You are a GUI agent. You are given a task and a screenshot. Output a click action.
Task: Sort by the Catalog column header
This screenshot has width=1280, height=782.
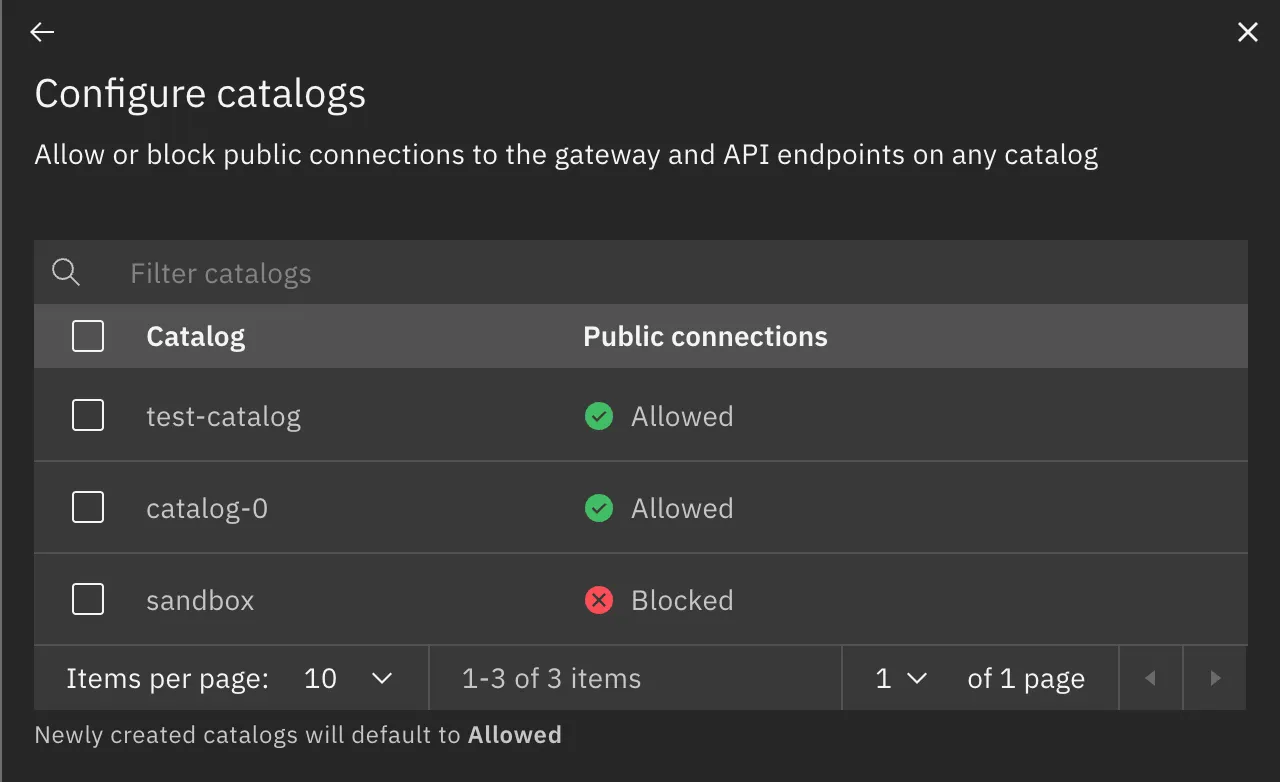[x=196, y=337]
